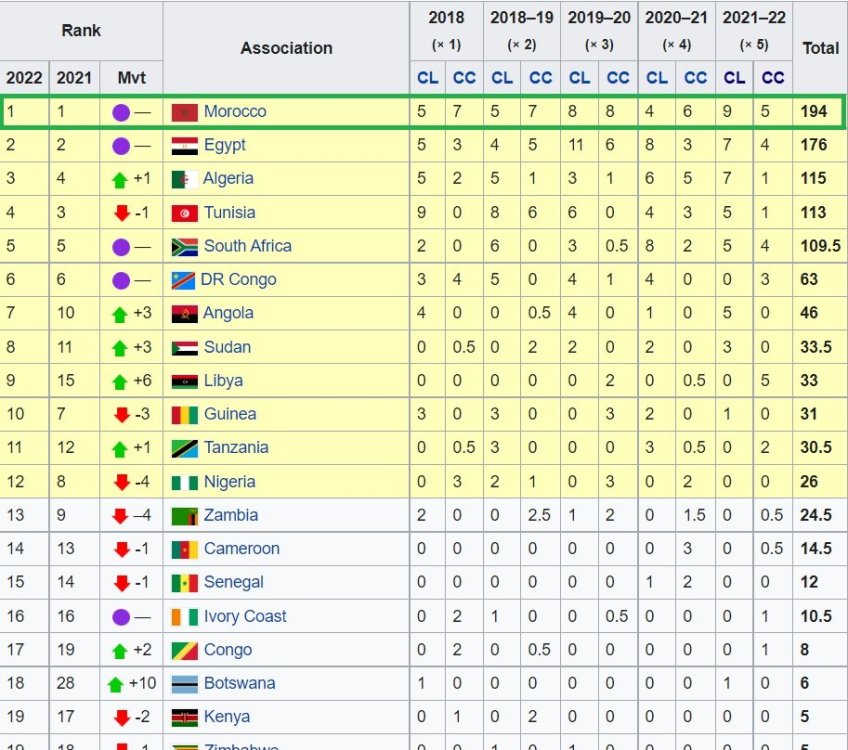Viewport: 848px width, 750px height.
Task: Click Algeria's green up arrow
Action: 120,180
